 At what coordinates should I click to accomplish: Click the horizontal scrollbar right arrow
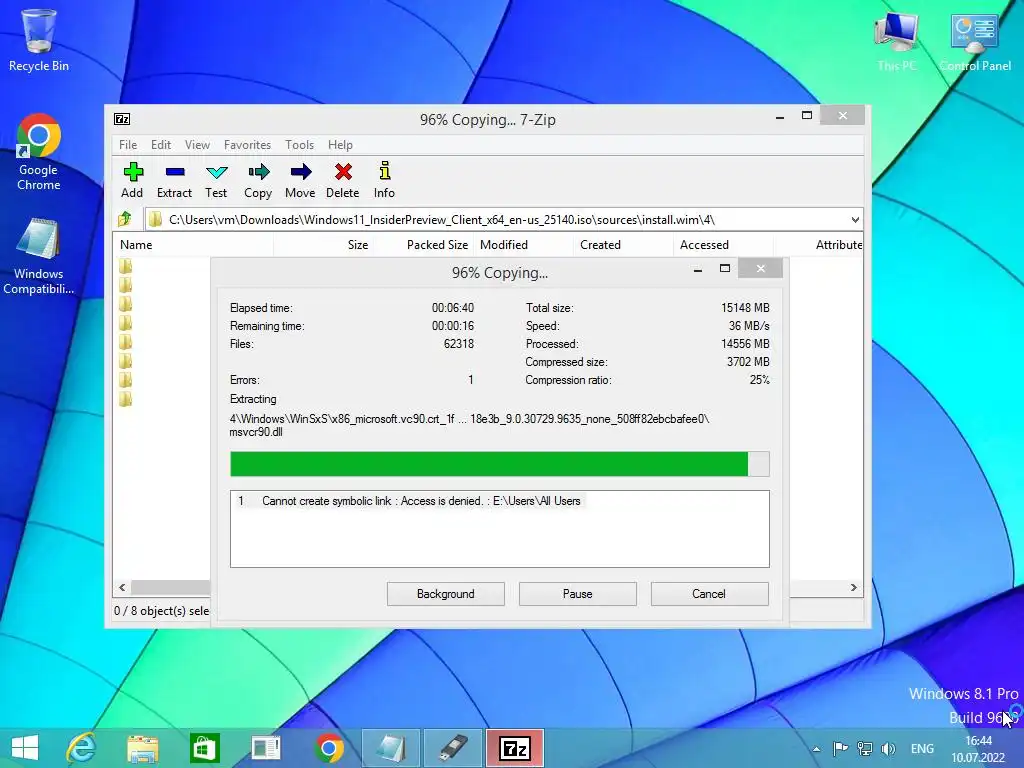coord(853,587)
